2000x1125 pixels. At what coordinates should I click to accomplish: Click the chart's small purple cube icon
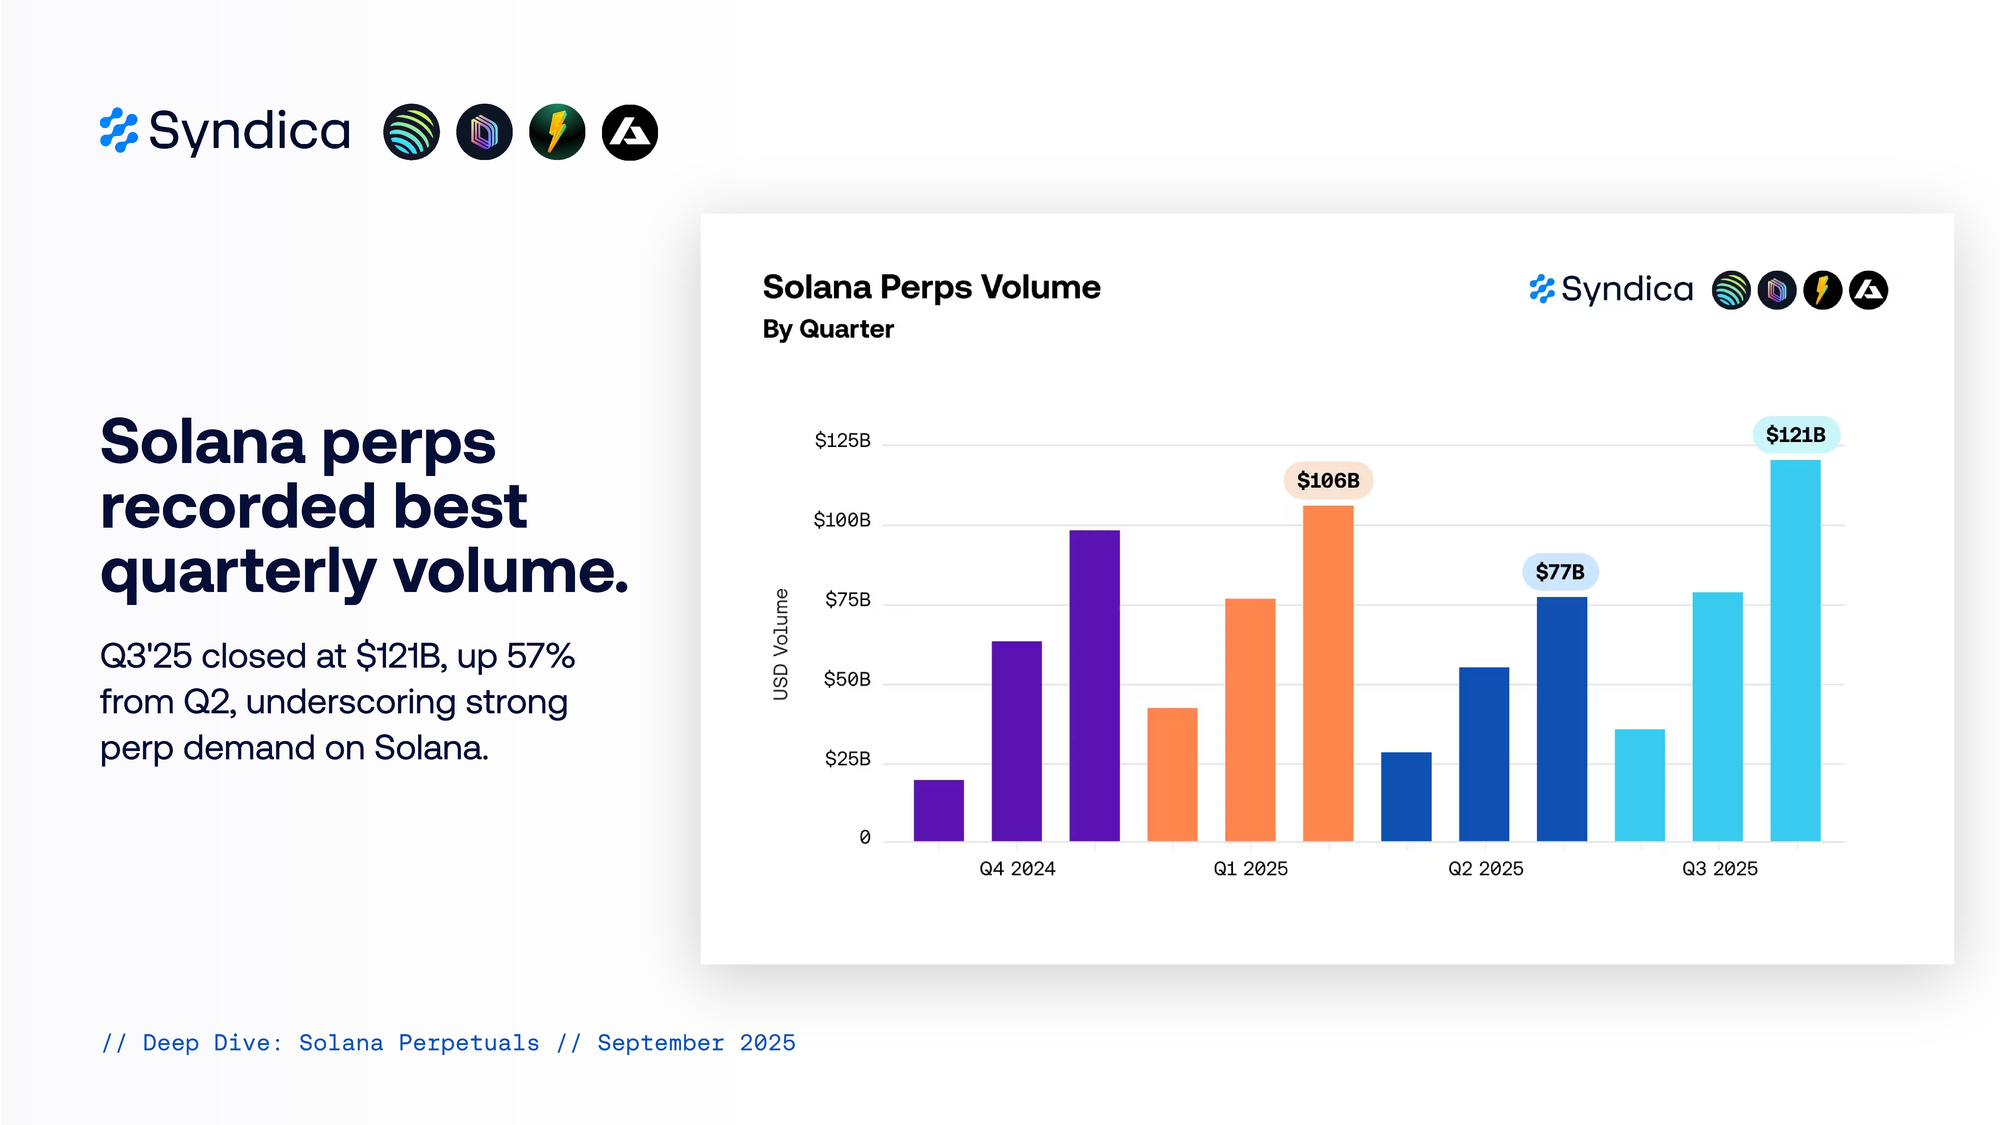click(1777, 290)
